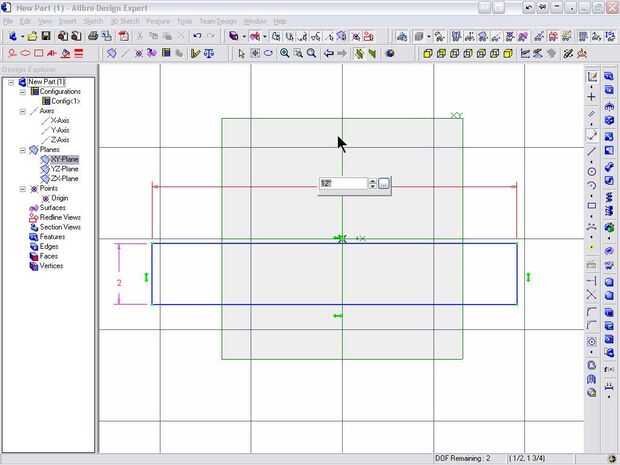
Task: Select ZX-Plane in the Design Explorer
Action: tap(64, 179)
